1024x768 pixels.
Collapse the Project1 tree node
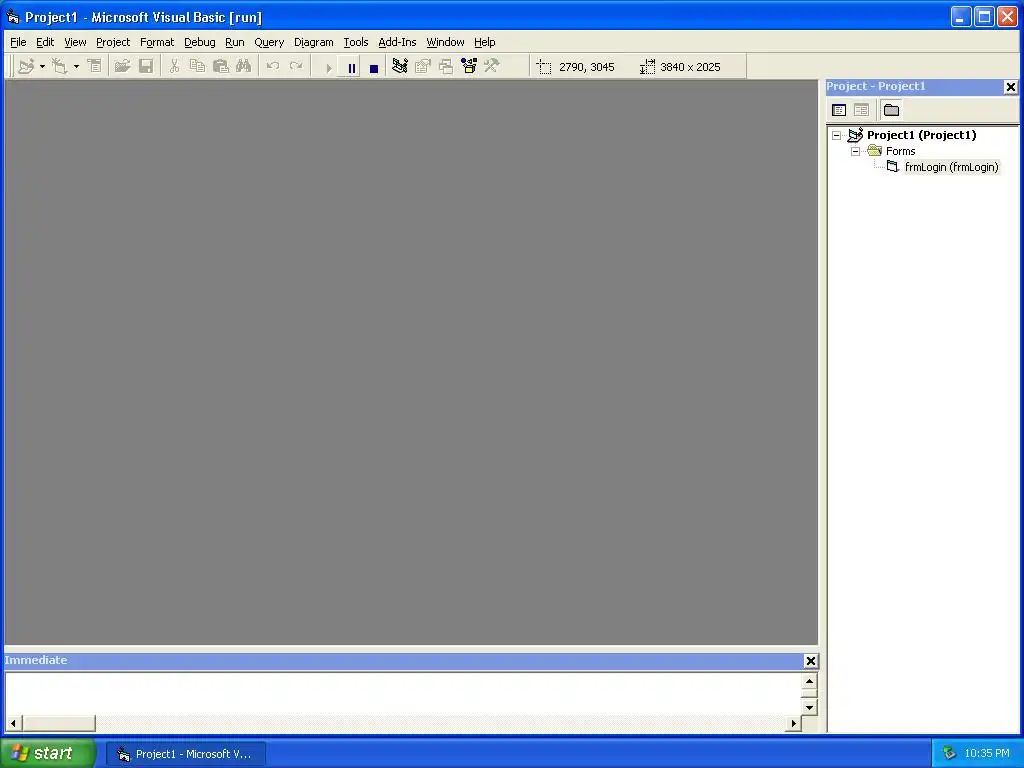[837, 136]
